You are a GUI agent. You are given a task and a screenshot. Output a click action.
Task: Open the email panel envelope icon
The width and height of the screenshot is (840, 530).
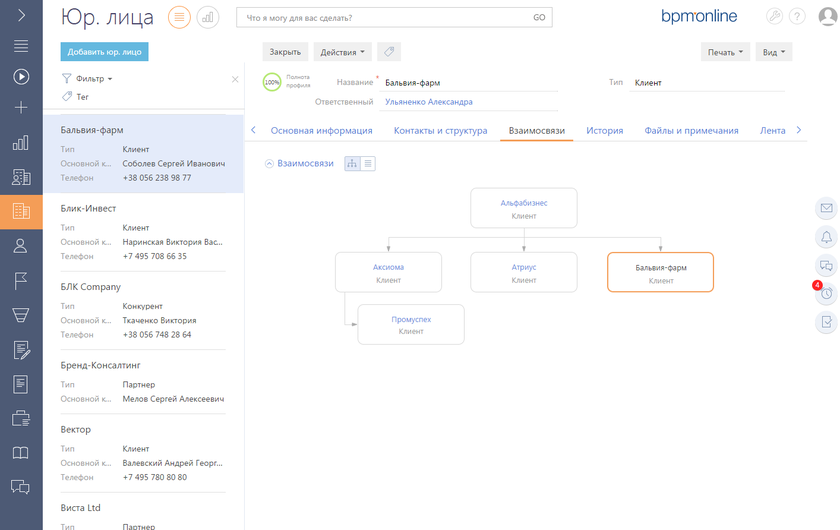[x=826, y=209]
